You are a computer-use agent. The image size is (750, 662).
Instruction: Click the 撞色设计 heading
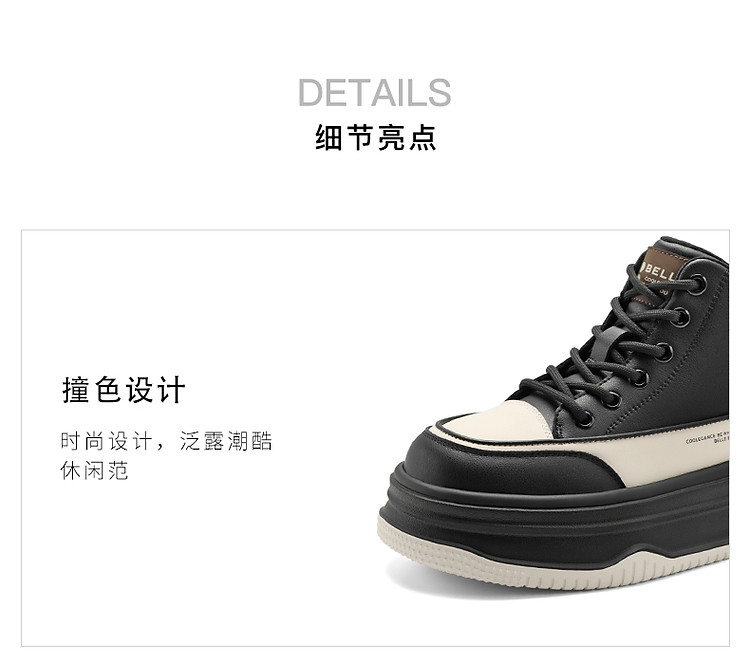coord(123,390)
